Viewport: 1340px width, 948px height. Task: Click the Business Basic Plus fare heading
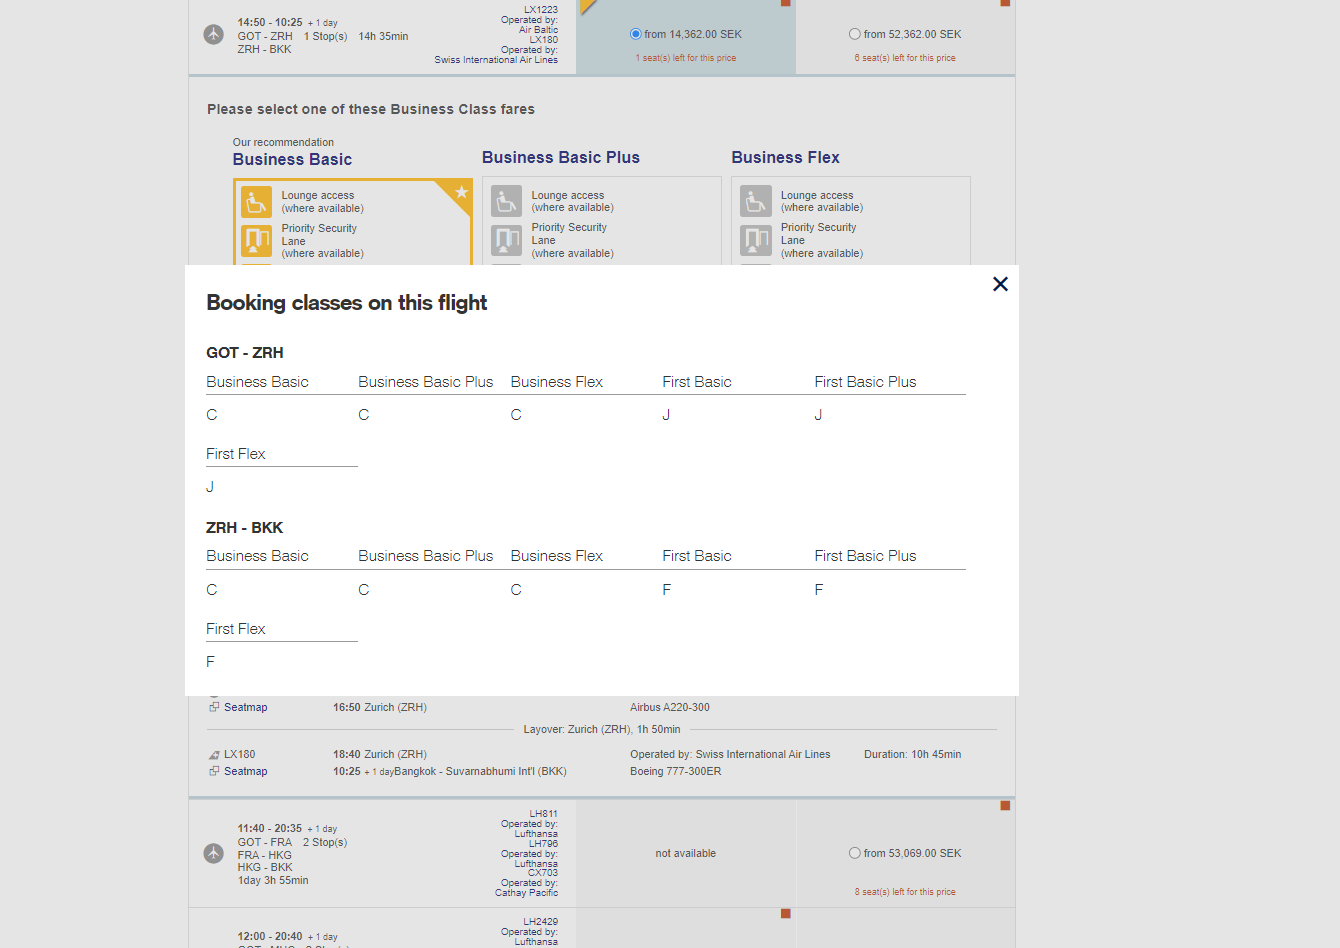[x=560, y=157]
